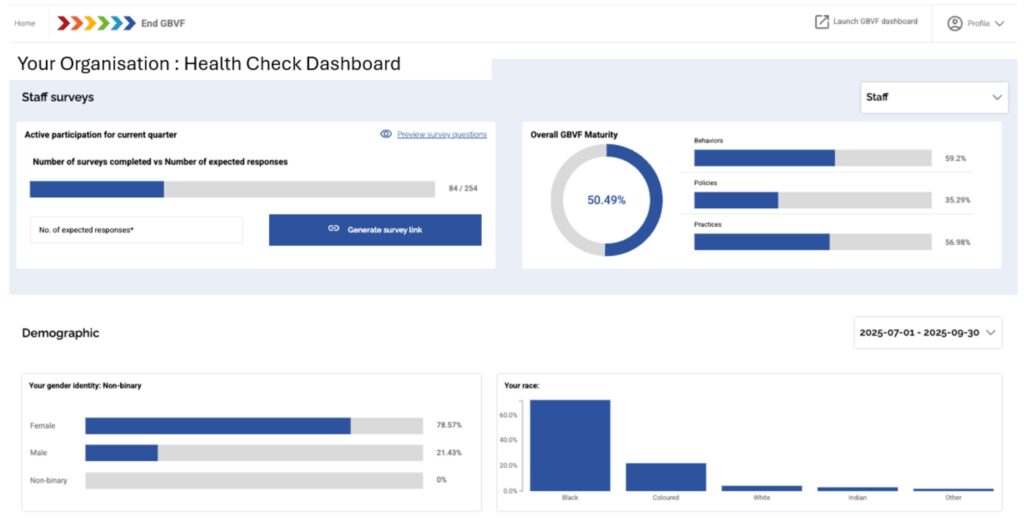The height and width of the screenshot is (531, 1024).
Task: Click the Launch GBVF dashboard external-link icon
Action: [x=821, y=22]
